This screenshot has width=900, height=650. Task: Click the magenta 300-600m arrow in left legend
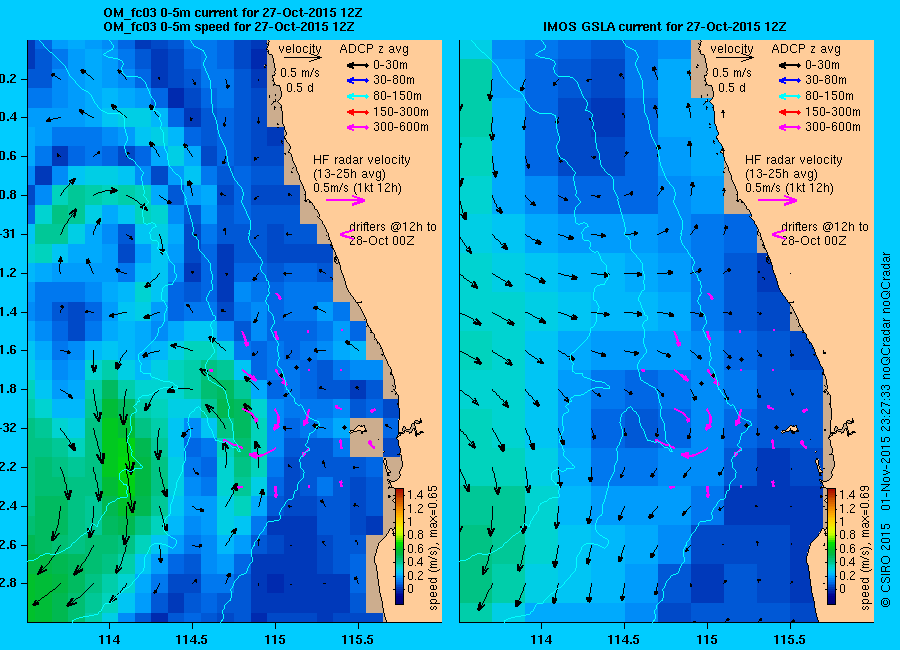click(358, 127)
